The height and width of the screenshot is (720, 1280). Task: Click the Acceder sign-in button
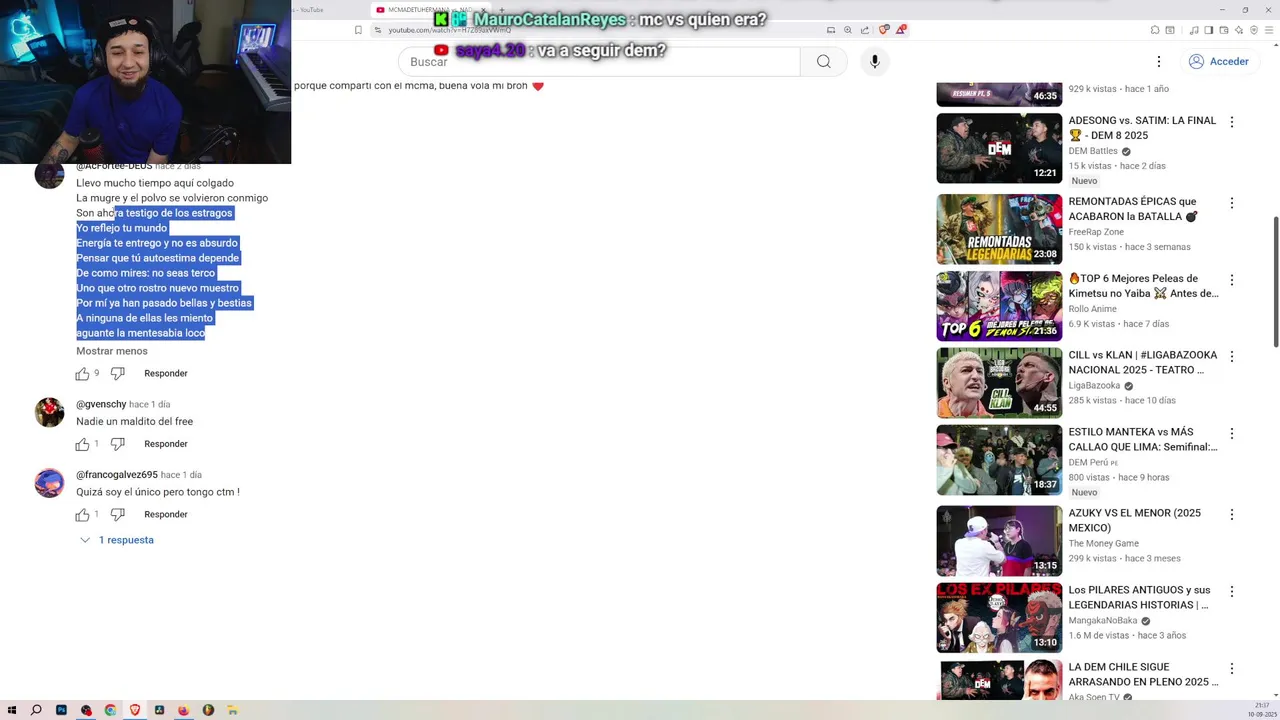pyautogui.click(x=1218, y=62)
